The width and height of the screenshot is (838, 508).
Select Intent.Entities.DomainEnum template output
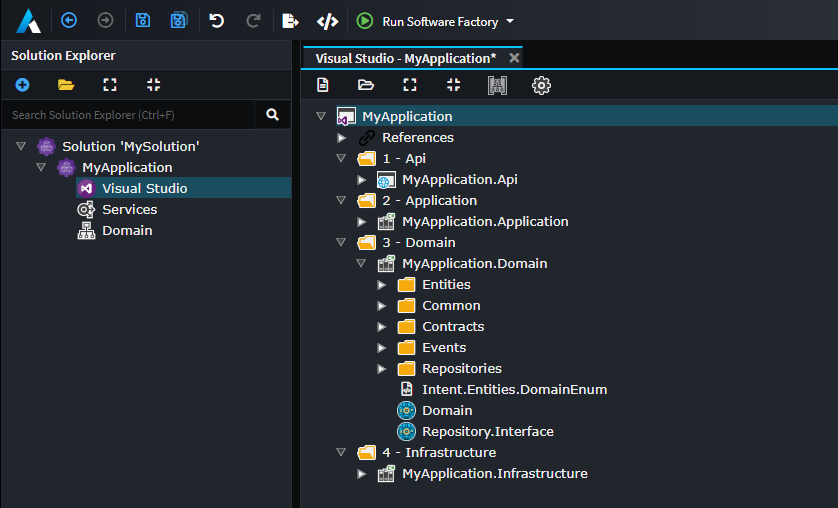point(514,389)
